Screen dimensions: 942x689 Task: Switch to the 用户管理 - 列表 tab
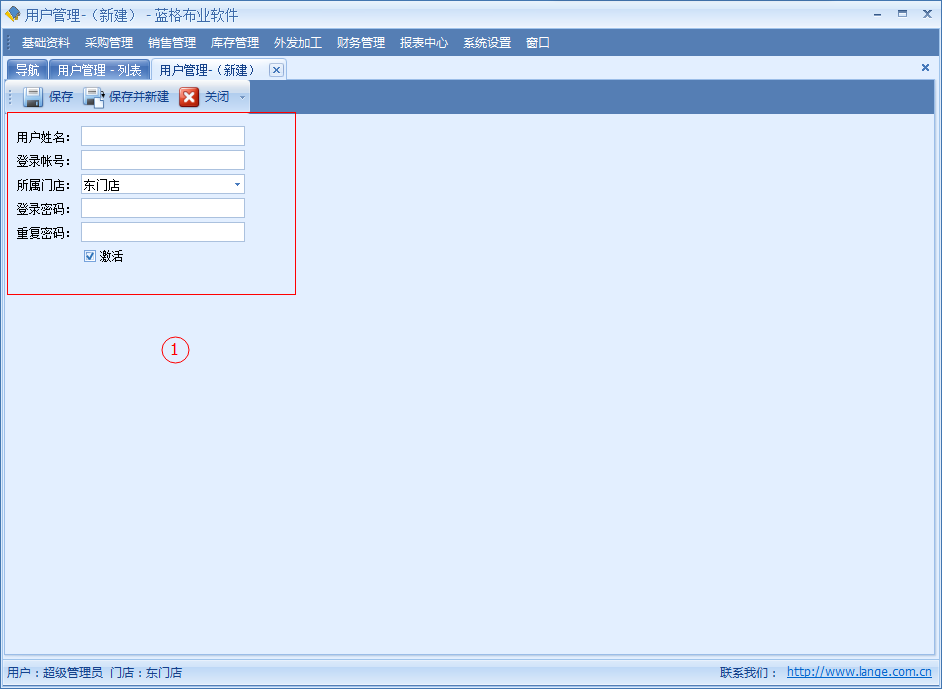[99, 70]
